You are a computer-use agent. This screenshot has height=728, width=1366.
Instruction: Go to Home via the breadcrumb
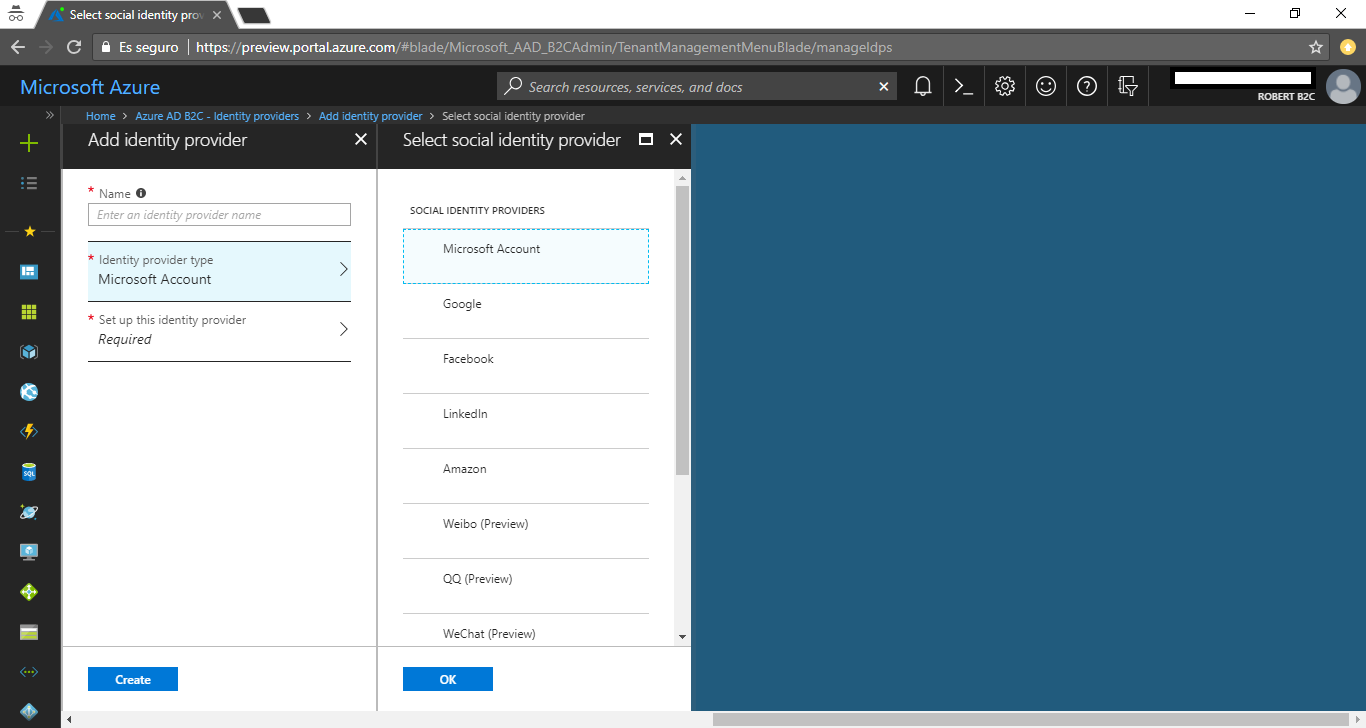(x=100, y=115)
